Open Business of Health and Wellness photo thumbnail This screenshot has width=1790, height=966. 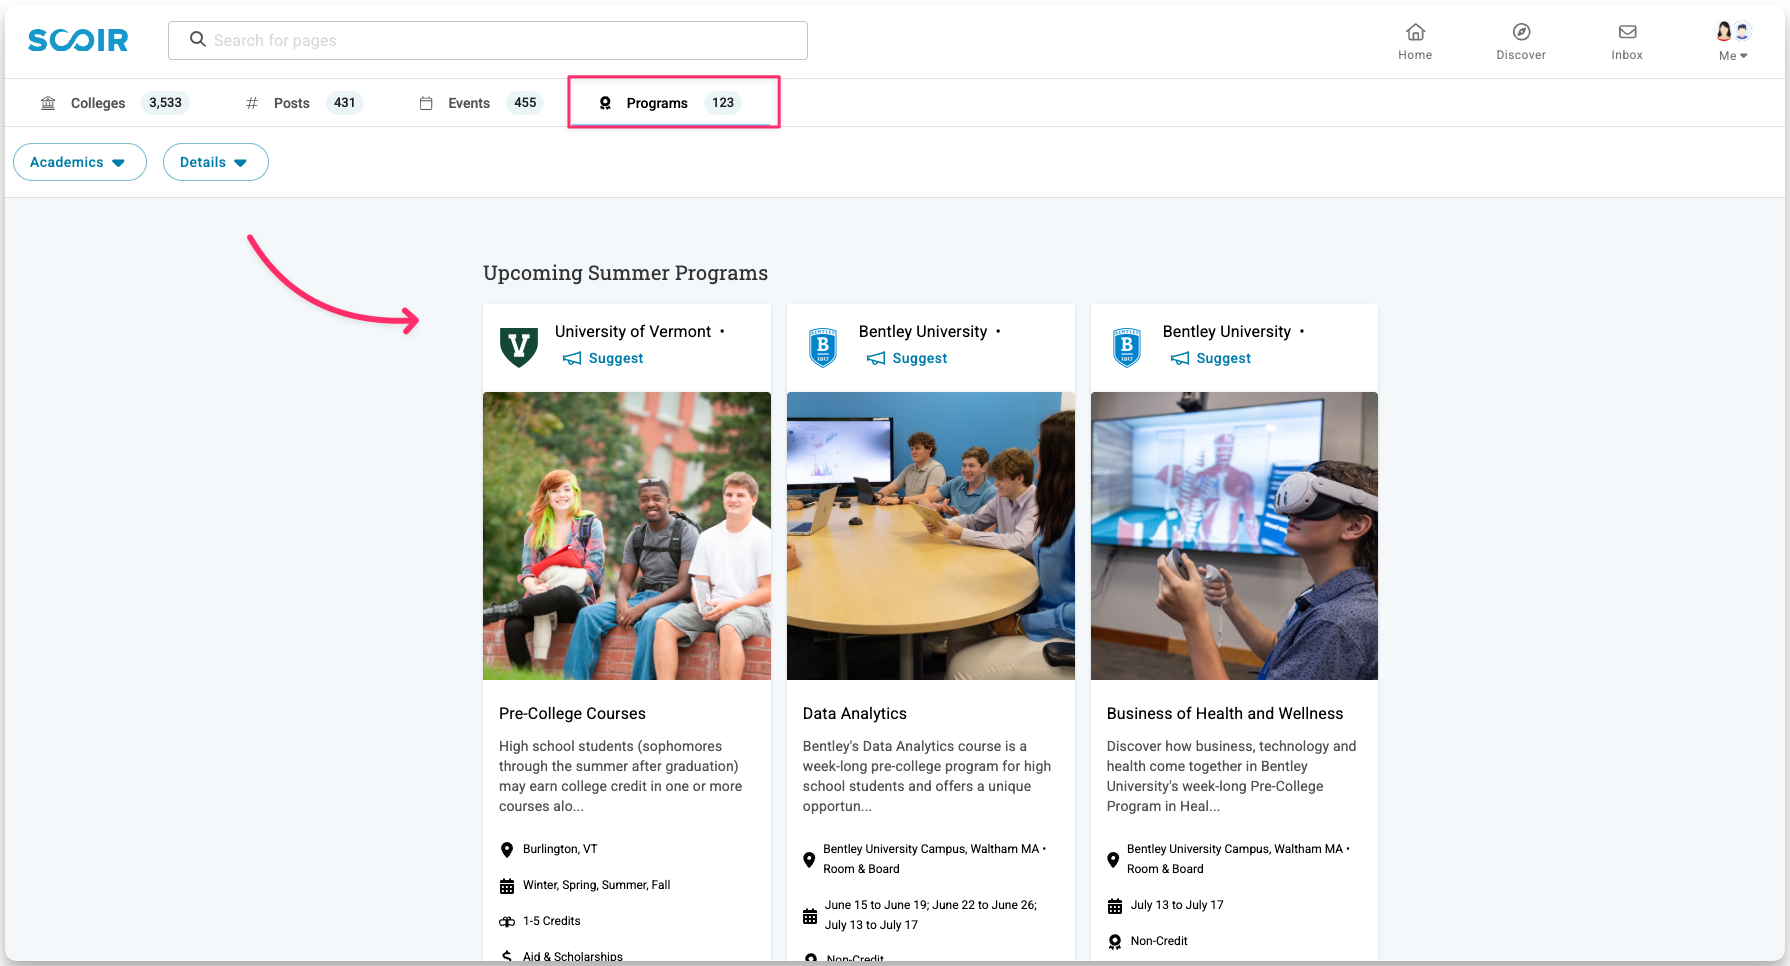1234,536
